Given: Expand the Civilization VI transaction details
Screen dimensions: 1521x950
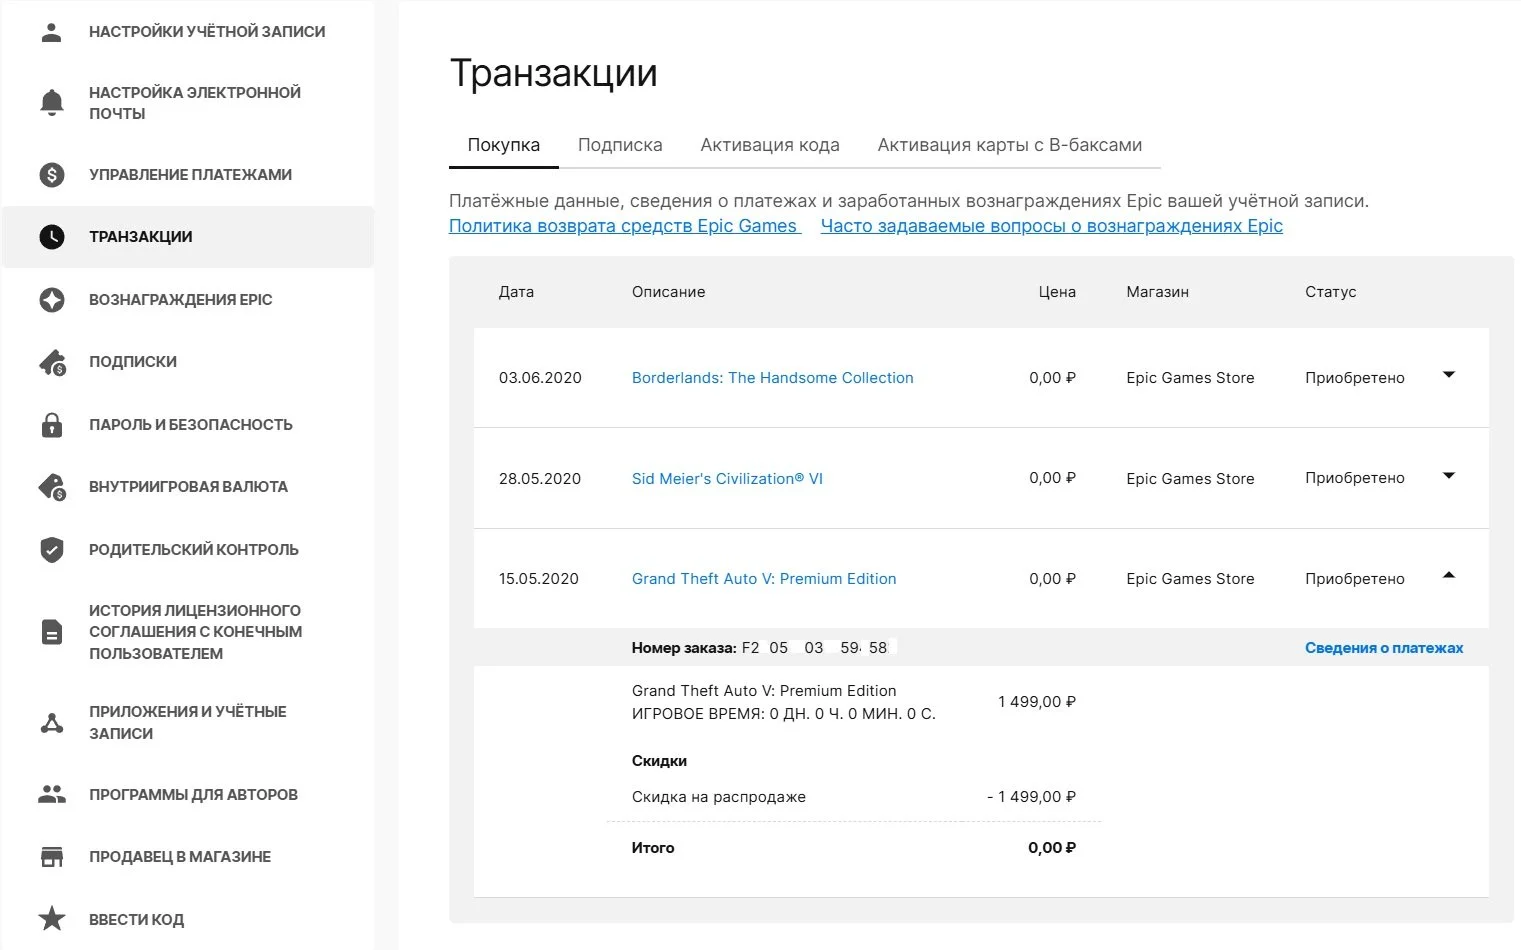Looking at the screenshot, I should 1449,476.
